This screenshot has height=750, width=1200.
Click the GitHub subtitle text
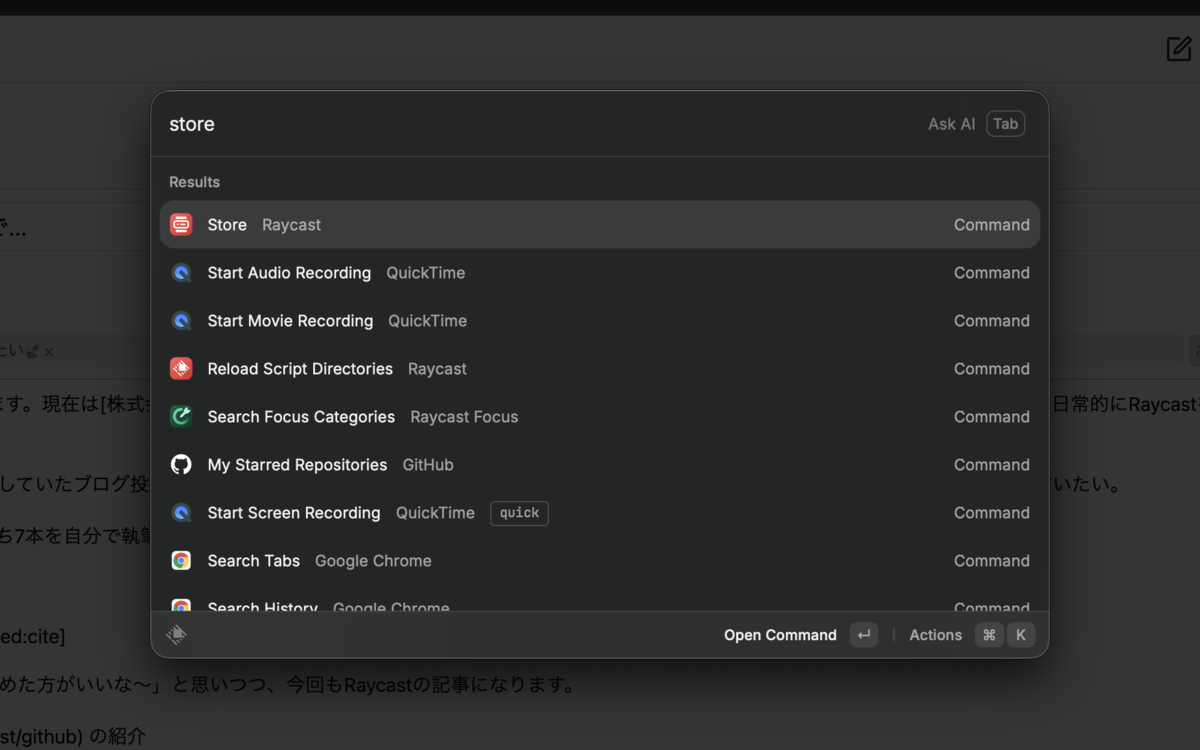pos(428,465)
